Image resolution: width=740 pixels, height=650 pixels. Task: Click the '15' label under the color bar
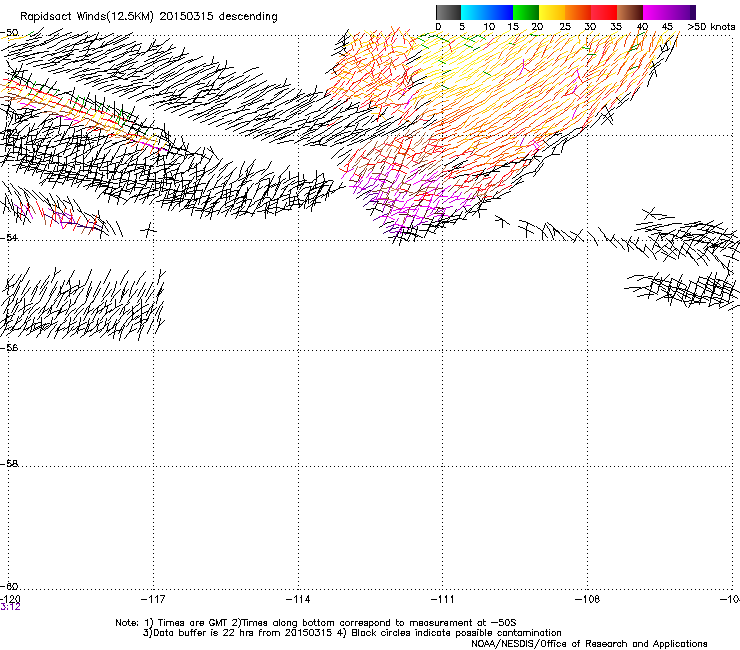pyautogui.click(x=513, y=27)
